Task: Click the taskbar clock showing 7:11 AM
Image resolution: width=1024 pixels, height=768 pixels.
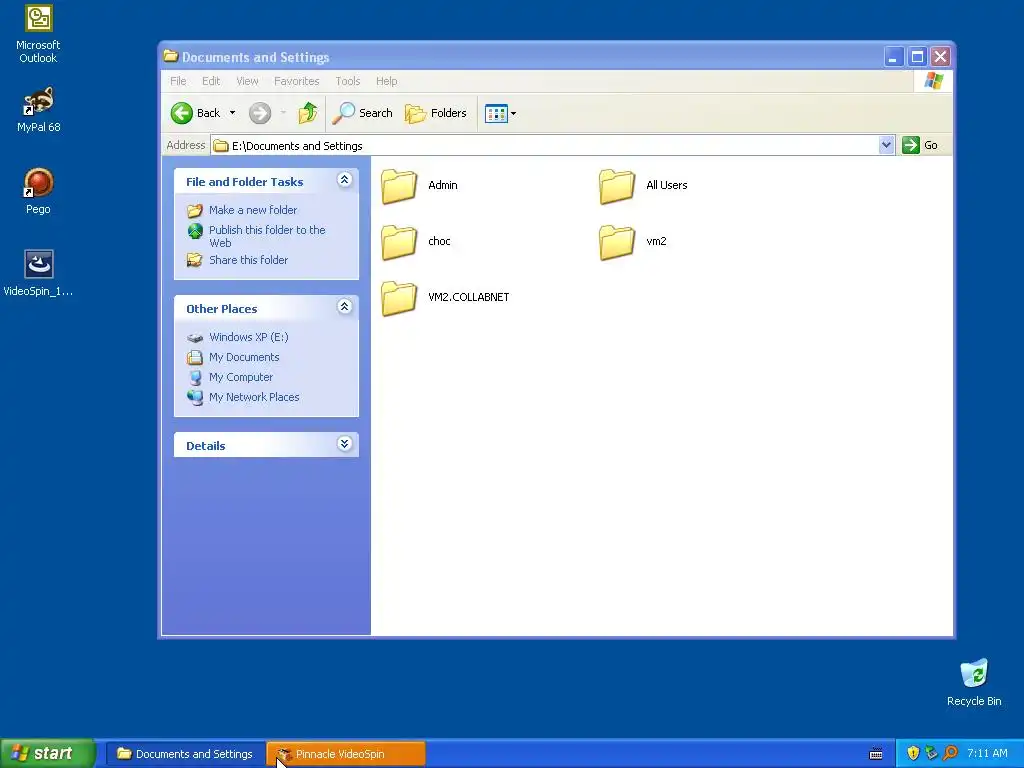Action: tap(987, 754)
